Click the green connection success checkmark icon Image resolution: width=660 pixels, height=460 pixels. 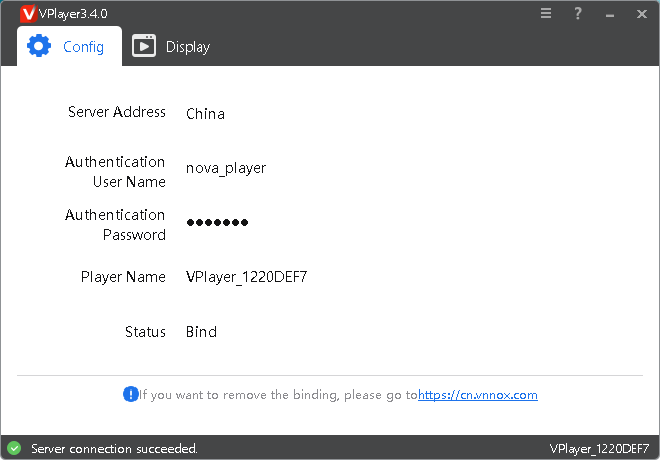14,448
